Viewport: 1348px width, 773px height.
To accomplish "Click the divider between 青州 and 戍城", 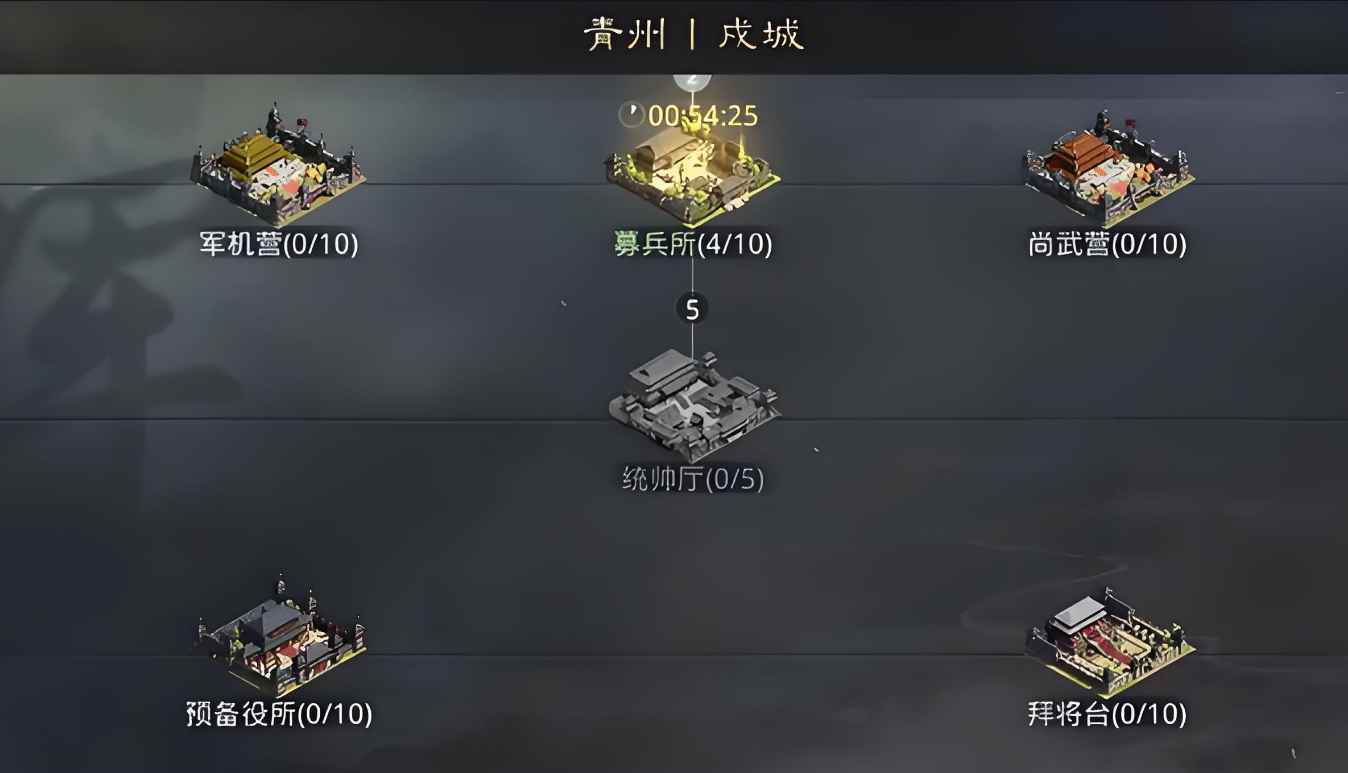I will (691, 35).
